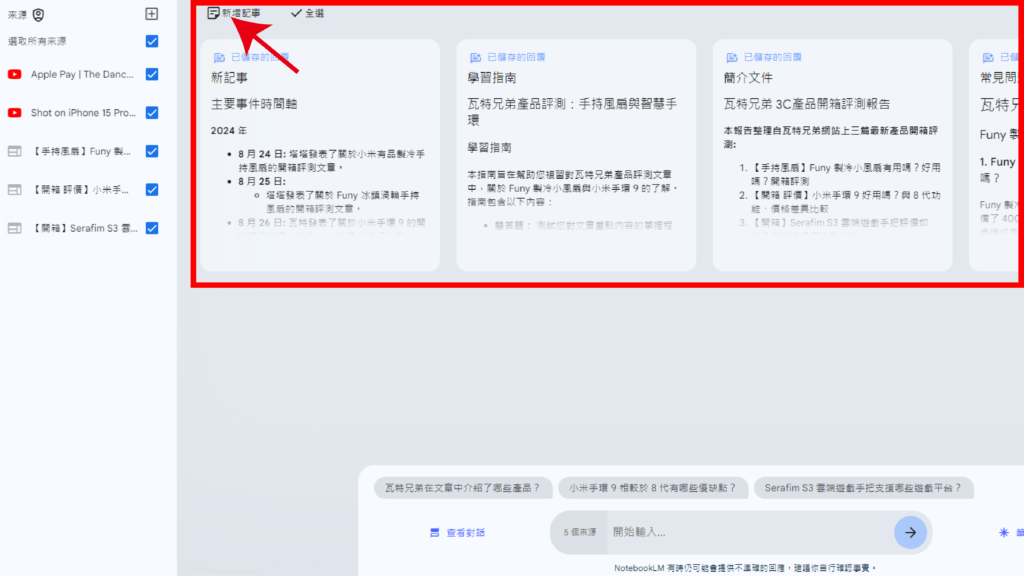Viewport: 1024px width, 576px height.
Task: Click the shield icon beside 來源
Action: point(39,14)
